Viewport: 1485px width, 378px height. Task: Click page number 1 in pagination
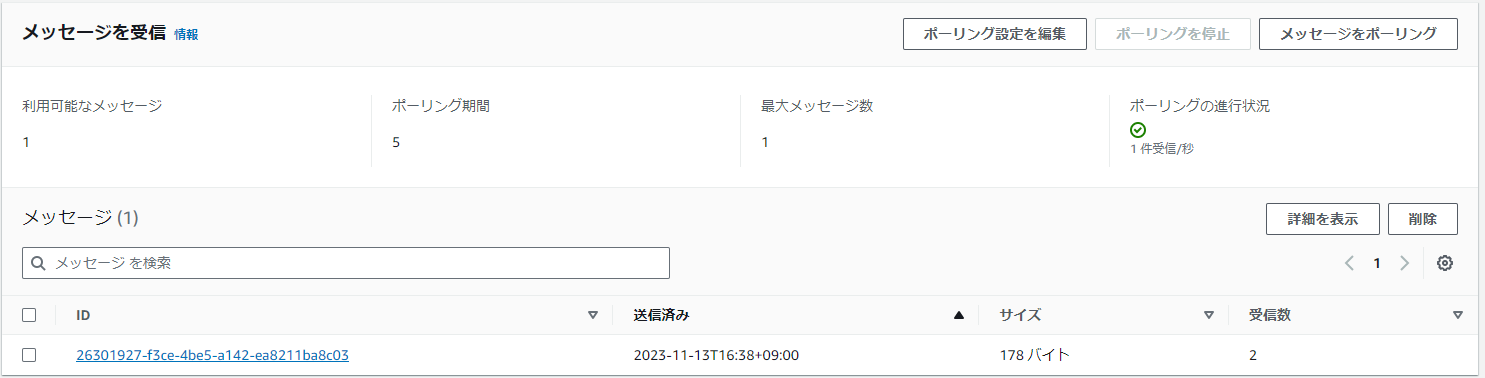coord(1377,263)
